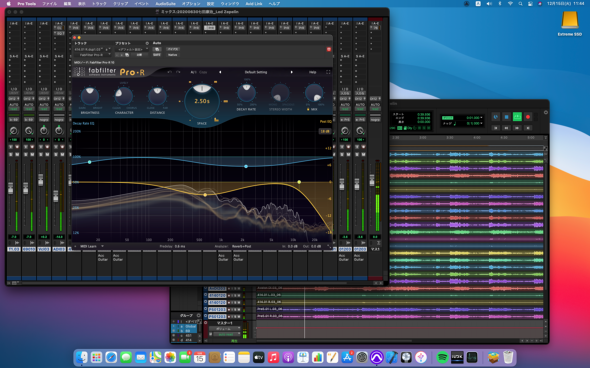The height and width of the screenshot is (368, 590).
Task: Open the MIDI Learn dropdown arrow
Action: [x=102, y=246]
